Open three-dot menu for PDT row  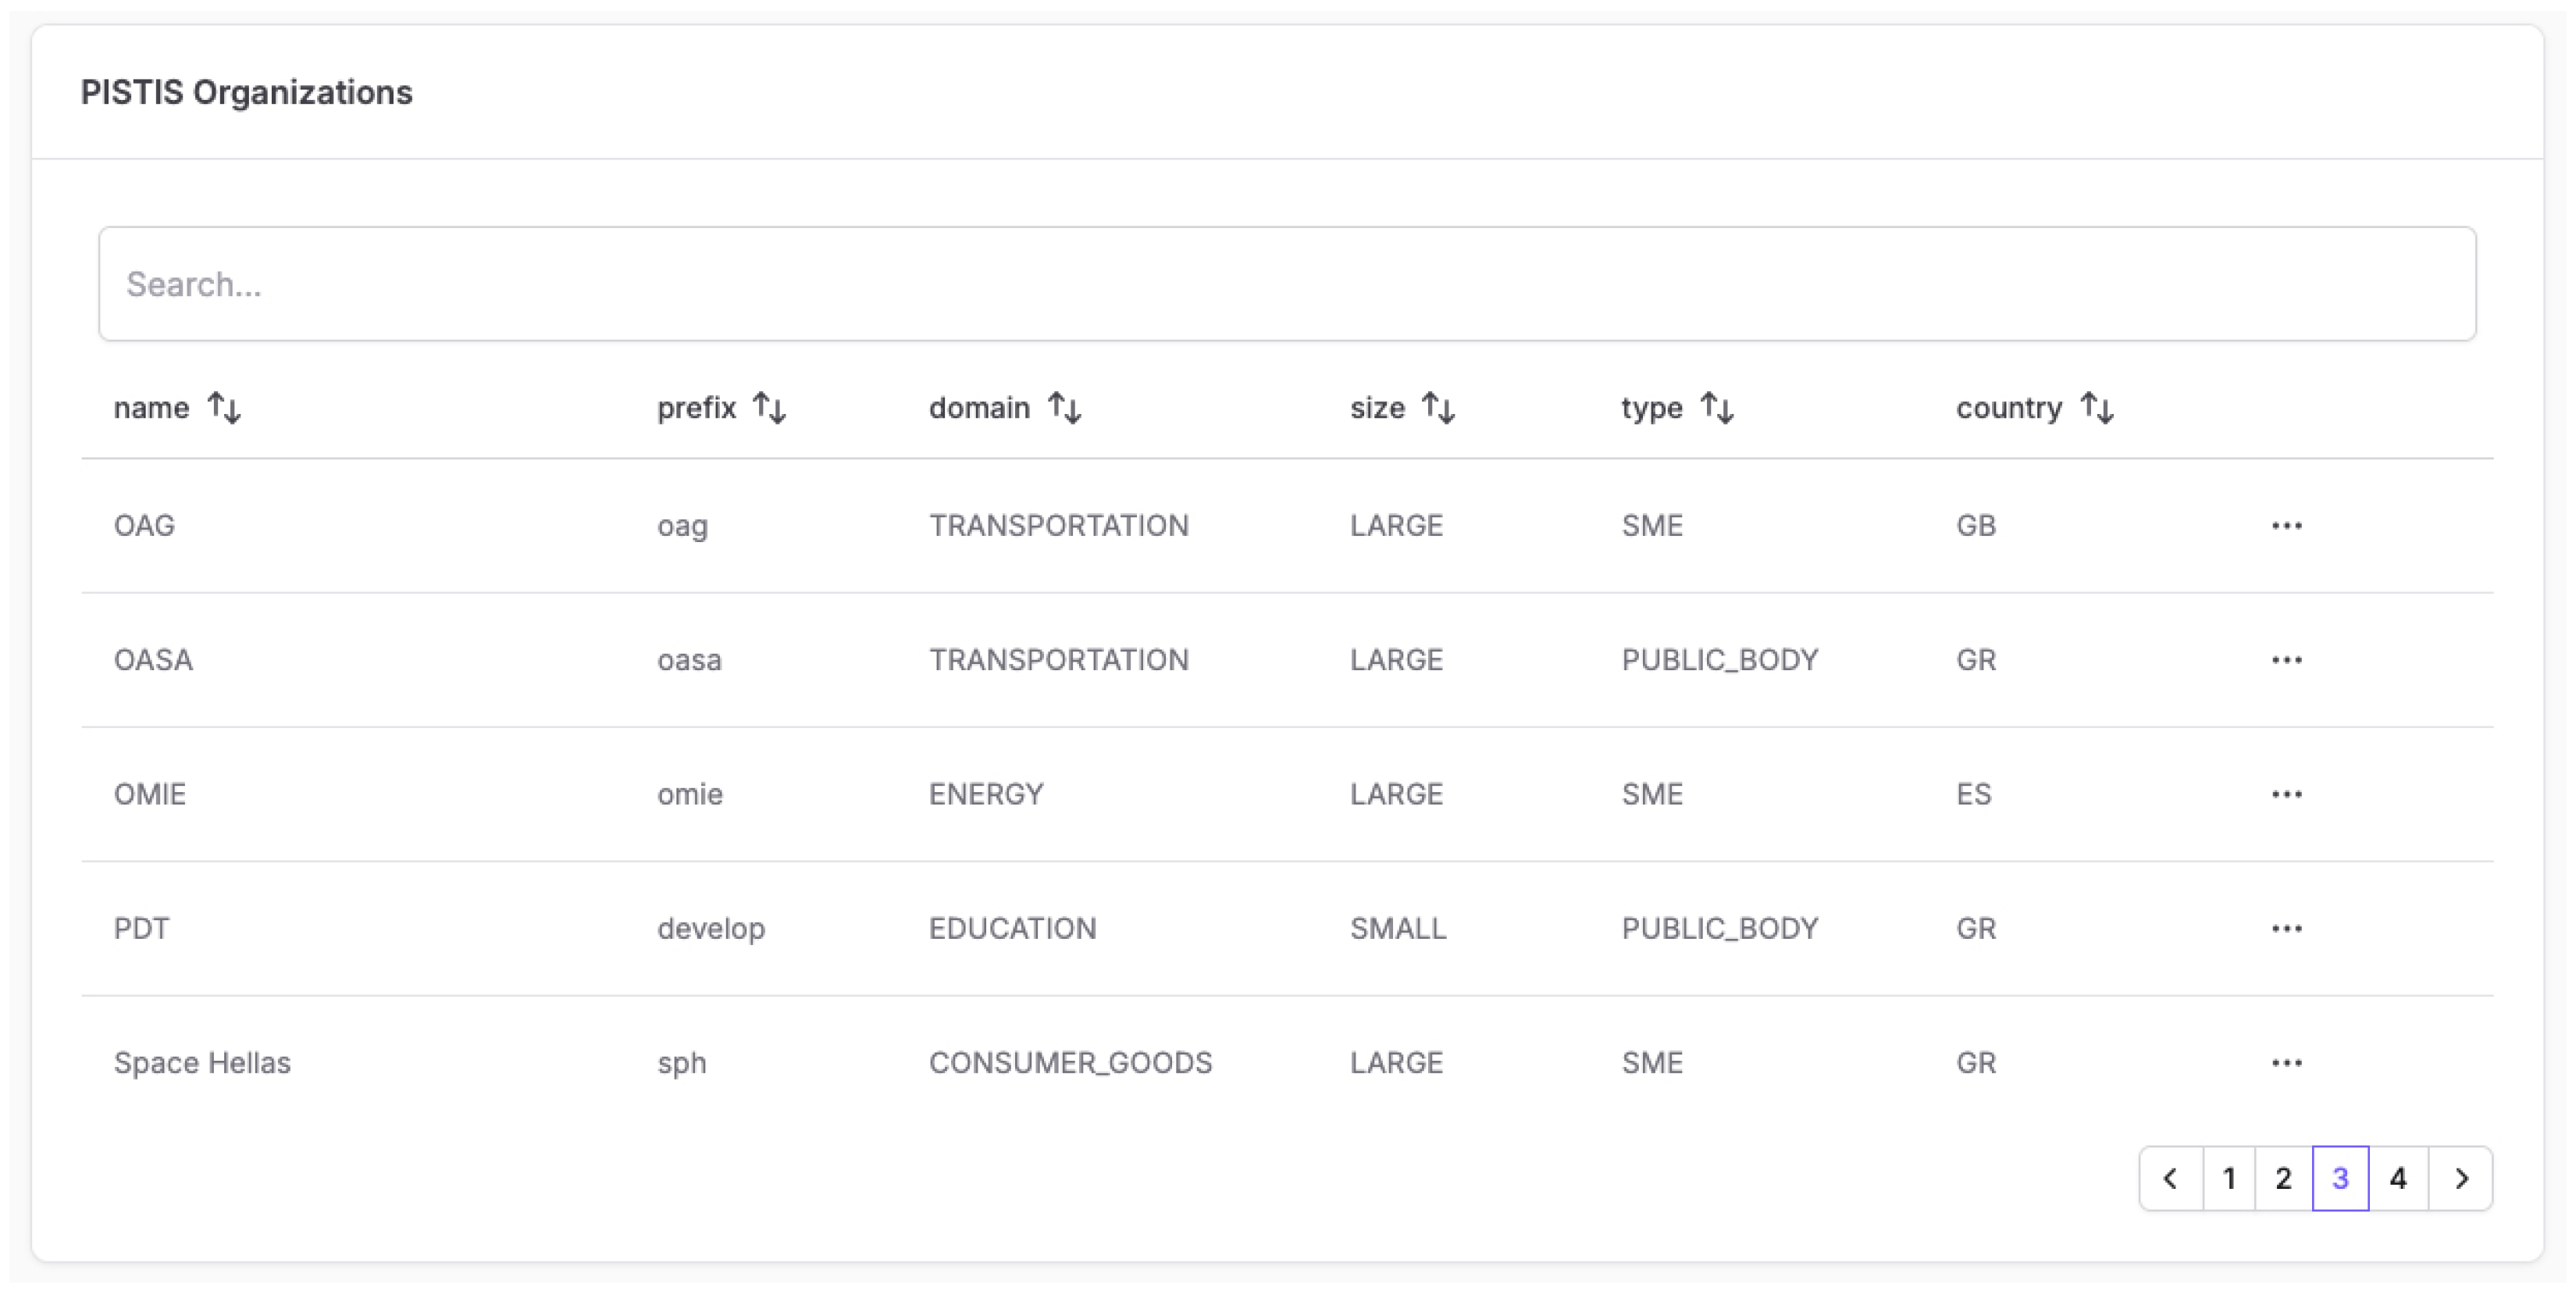click(2286, 929)
